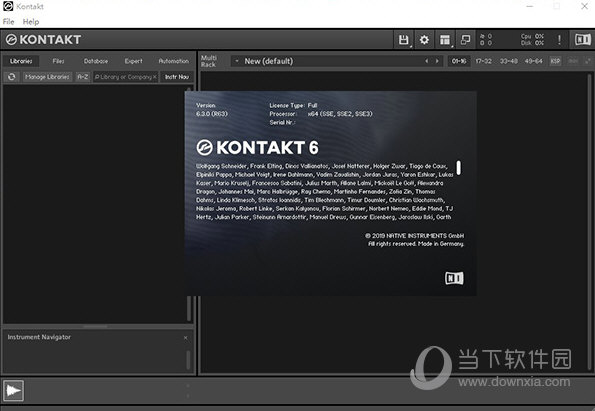Screen dimensions: 595x411
Task: Toggle A-Z library sorting
Action: (x=83, y=77)
